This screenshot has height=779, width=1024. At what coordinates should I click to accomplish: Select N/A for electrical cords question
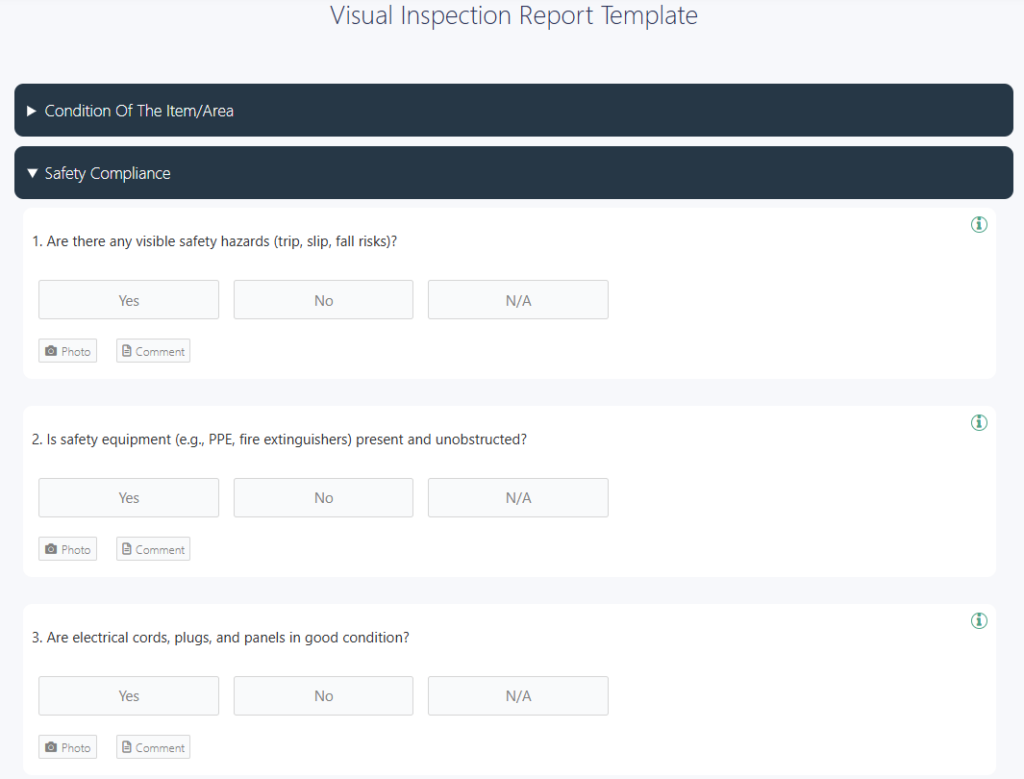517,695
